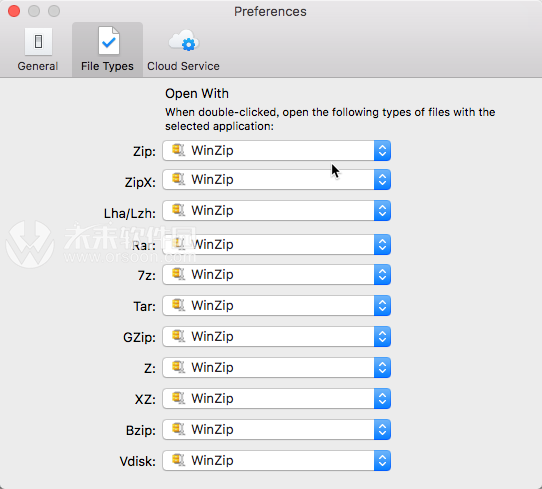Open the Bzip application dropdown
The width and height of the screenshot is (542, 489).
277,429
